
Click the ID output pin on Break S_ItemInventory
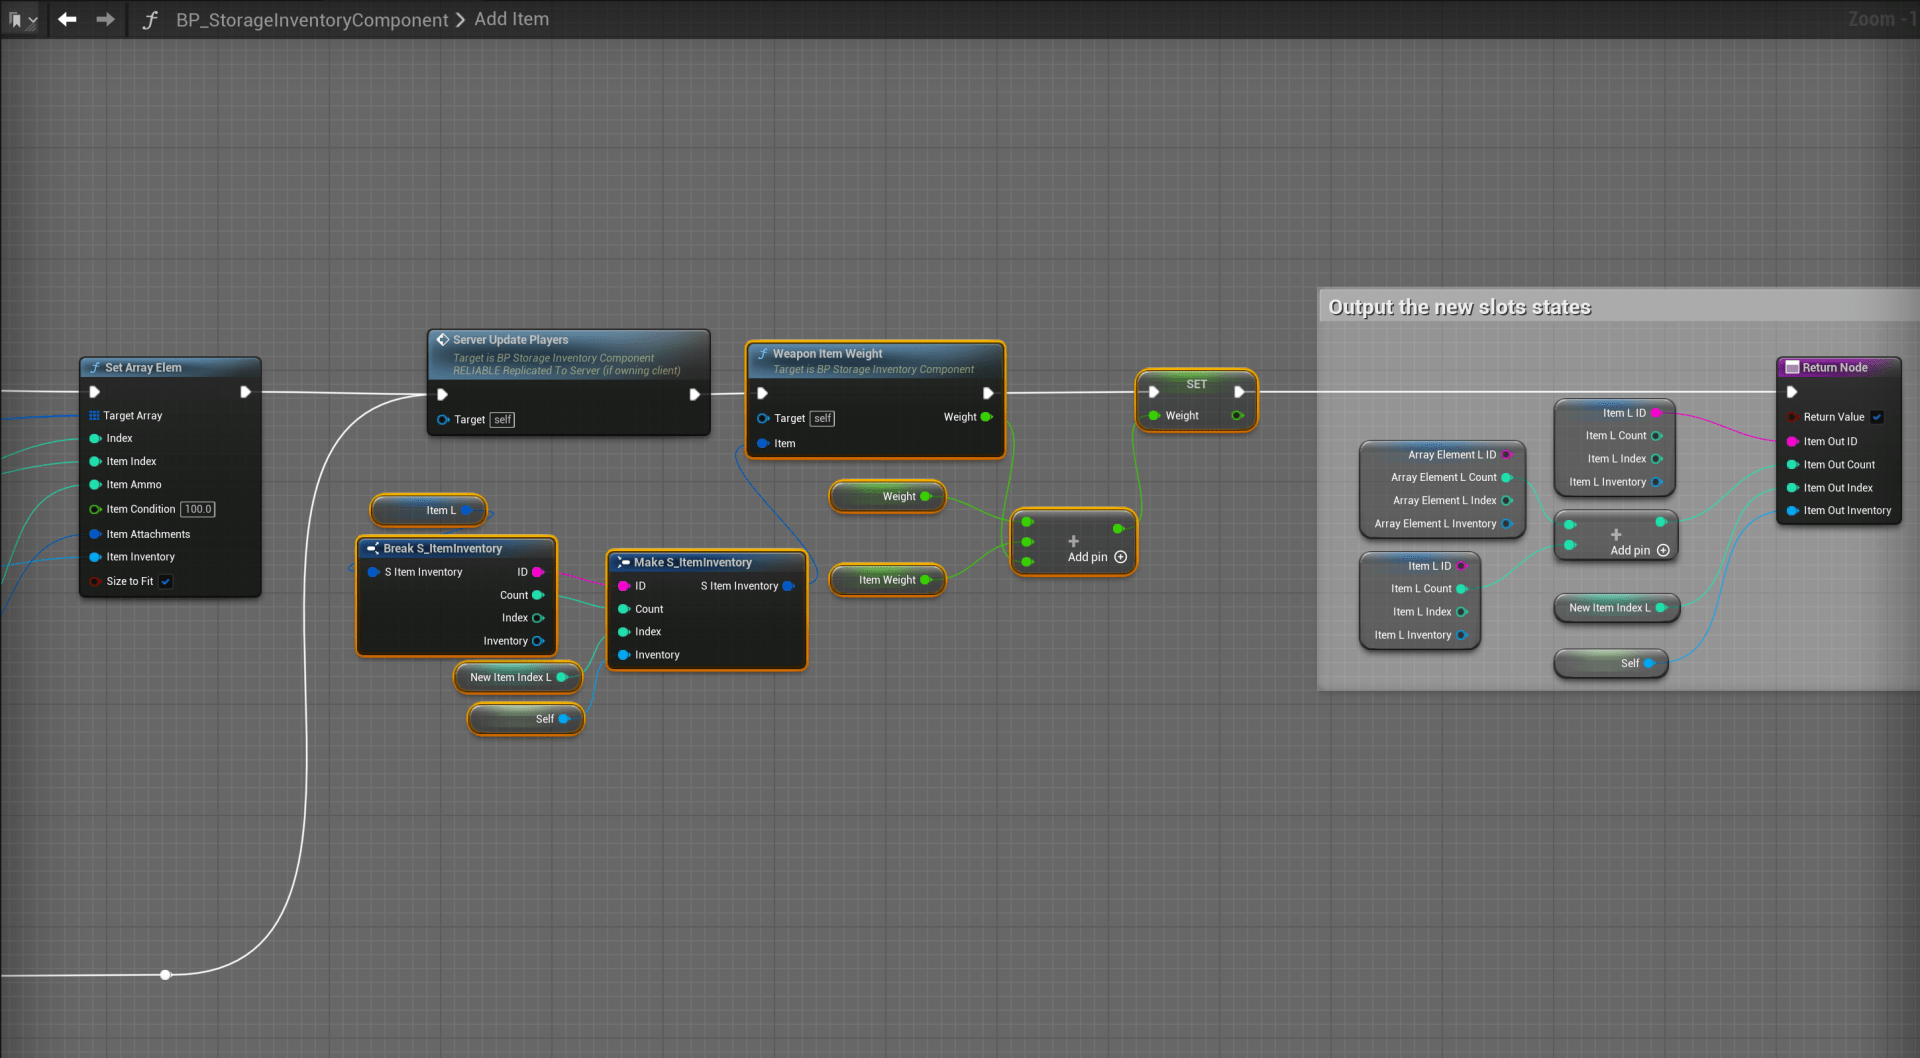(x=538, y=572)
